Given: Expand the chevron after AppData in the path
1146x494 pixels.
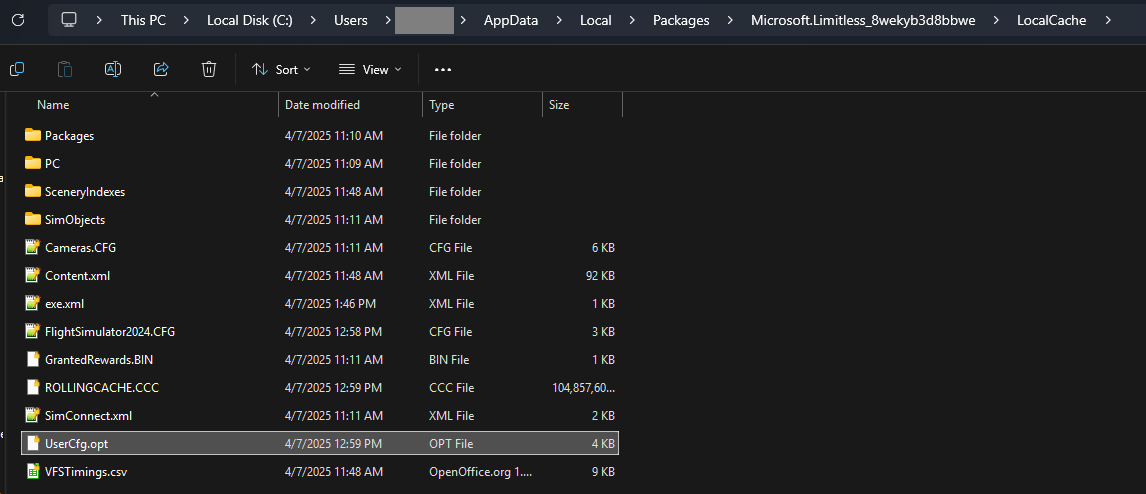Looking at the screenshot, I should click(559, 20).
